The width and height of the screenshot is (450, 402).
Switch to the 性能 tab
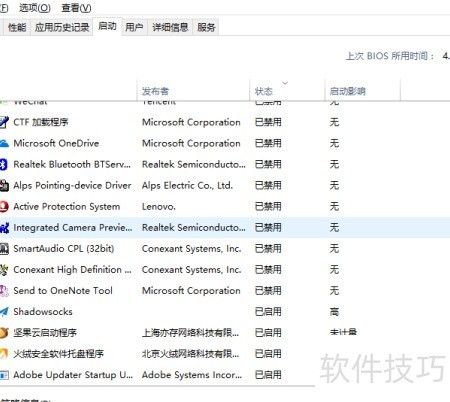point(17,27)
